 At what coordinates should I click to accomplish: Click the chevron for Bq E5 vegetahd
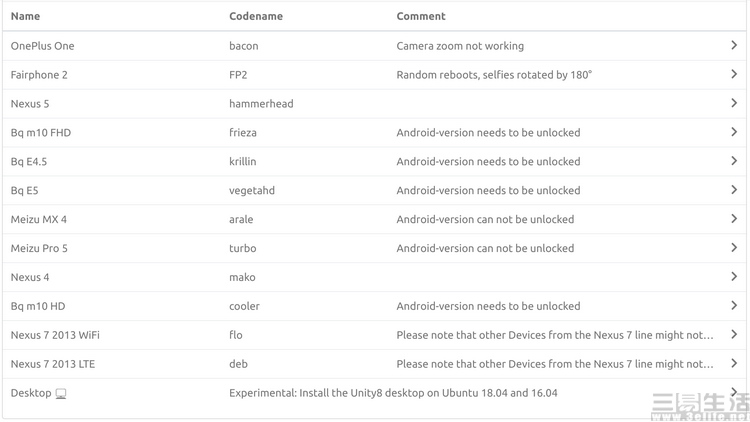pyautogui.click(x=734, y=189)
